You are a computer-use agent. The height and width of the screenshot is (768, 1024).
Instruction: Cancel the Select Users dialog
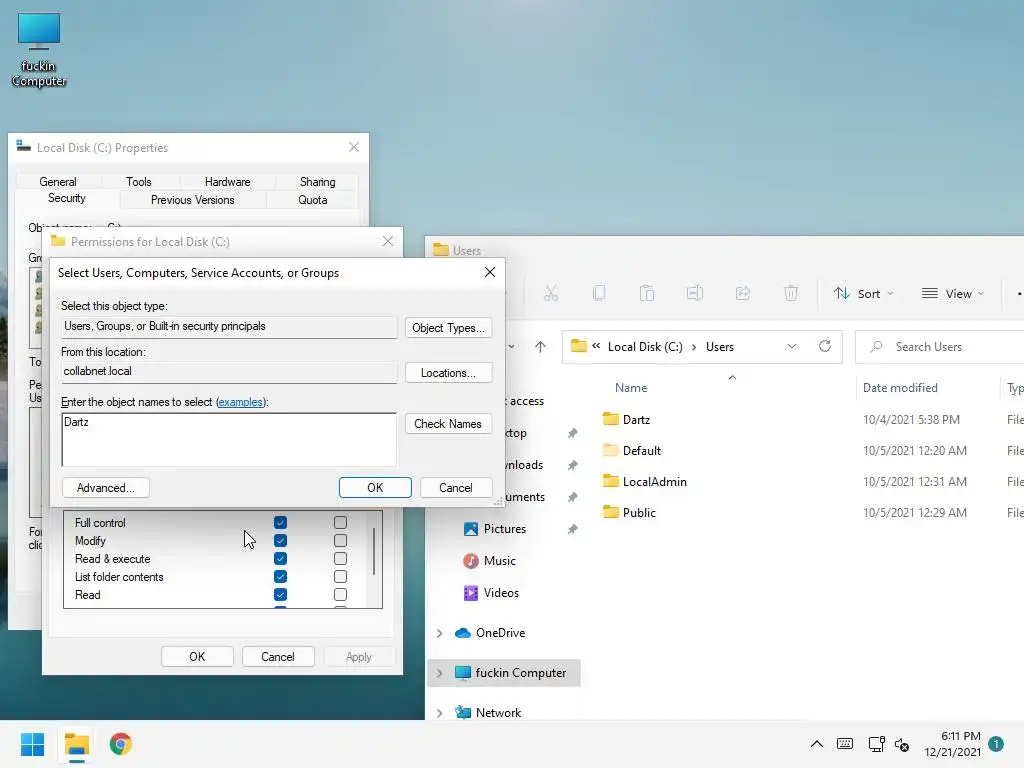(456, 488)
